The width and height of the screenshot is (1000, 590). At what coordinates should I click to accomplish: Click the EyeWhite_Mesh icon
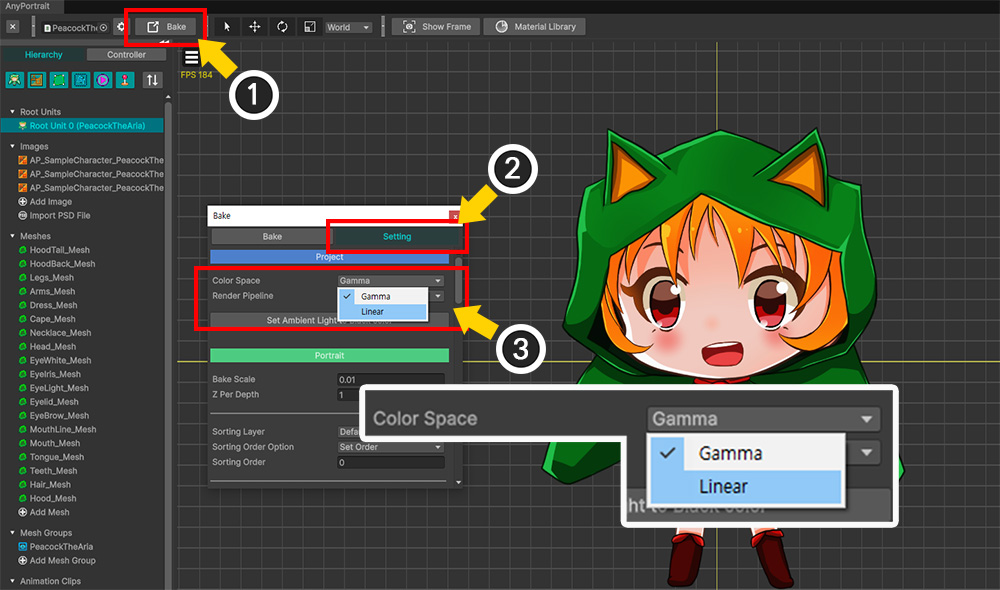pos(23,360)
